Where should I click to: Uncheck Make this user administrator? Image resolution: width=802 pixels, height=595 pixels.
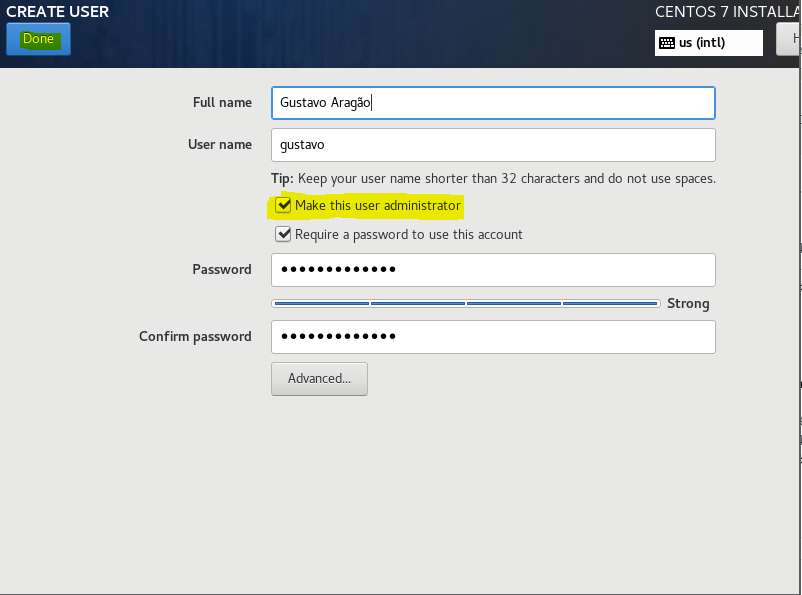coord(285,206)
